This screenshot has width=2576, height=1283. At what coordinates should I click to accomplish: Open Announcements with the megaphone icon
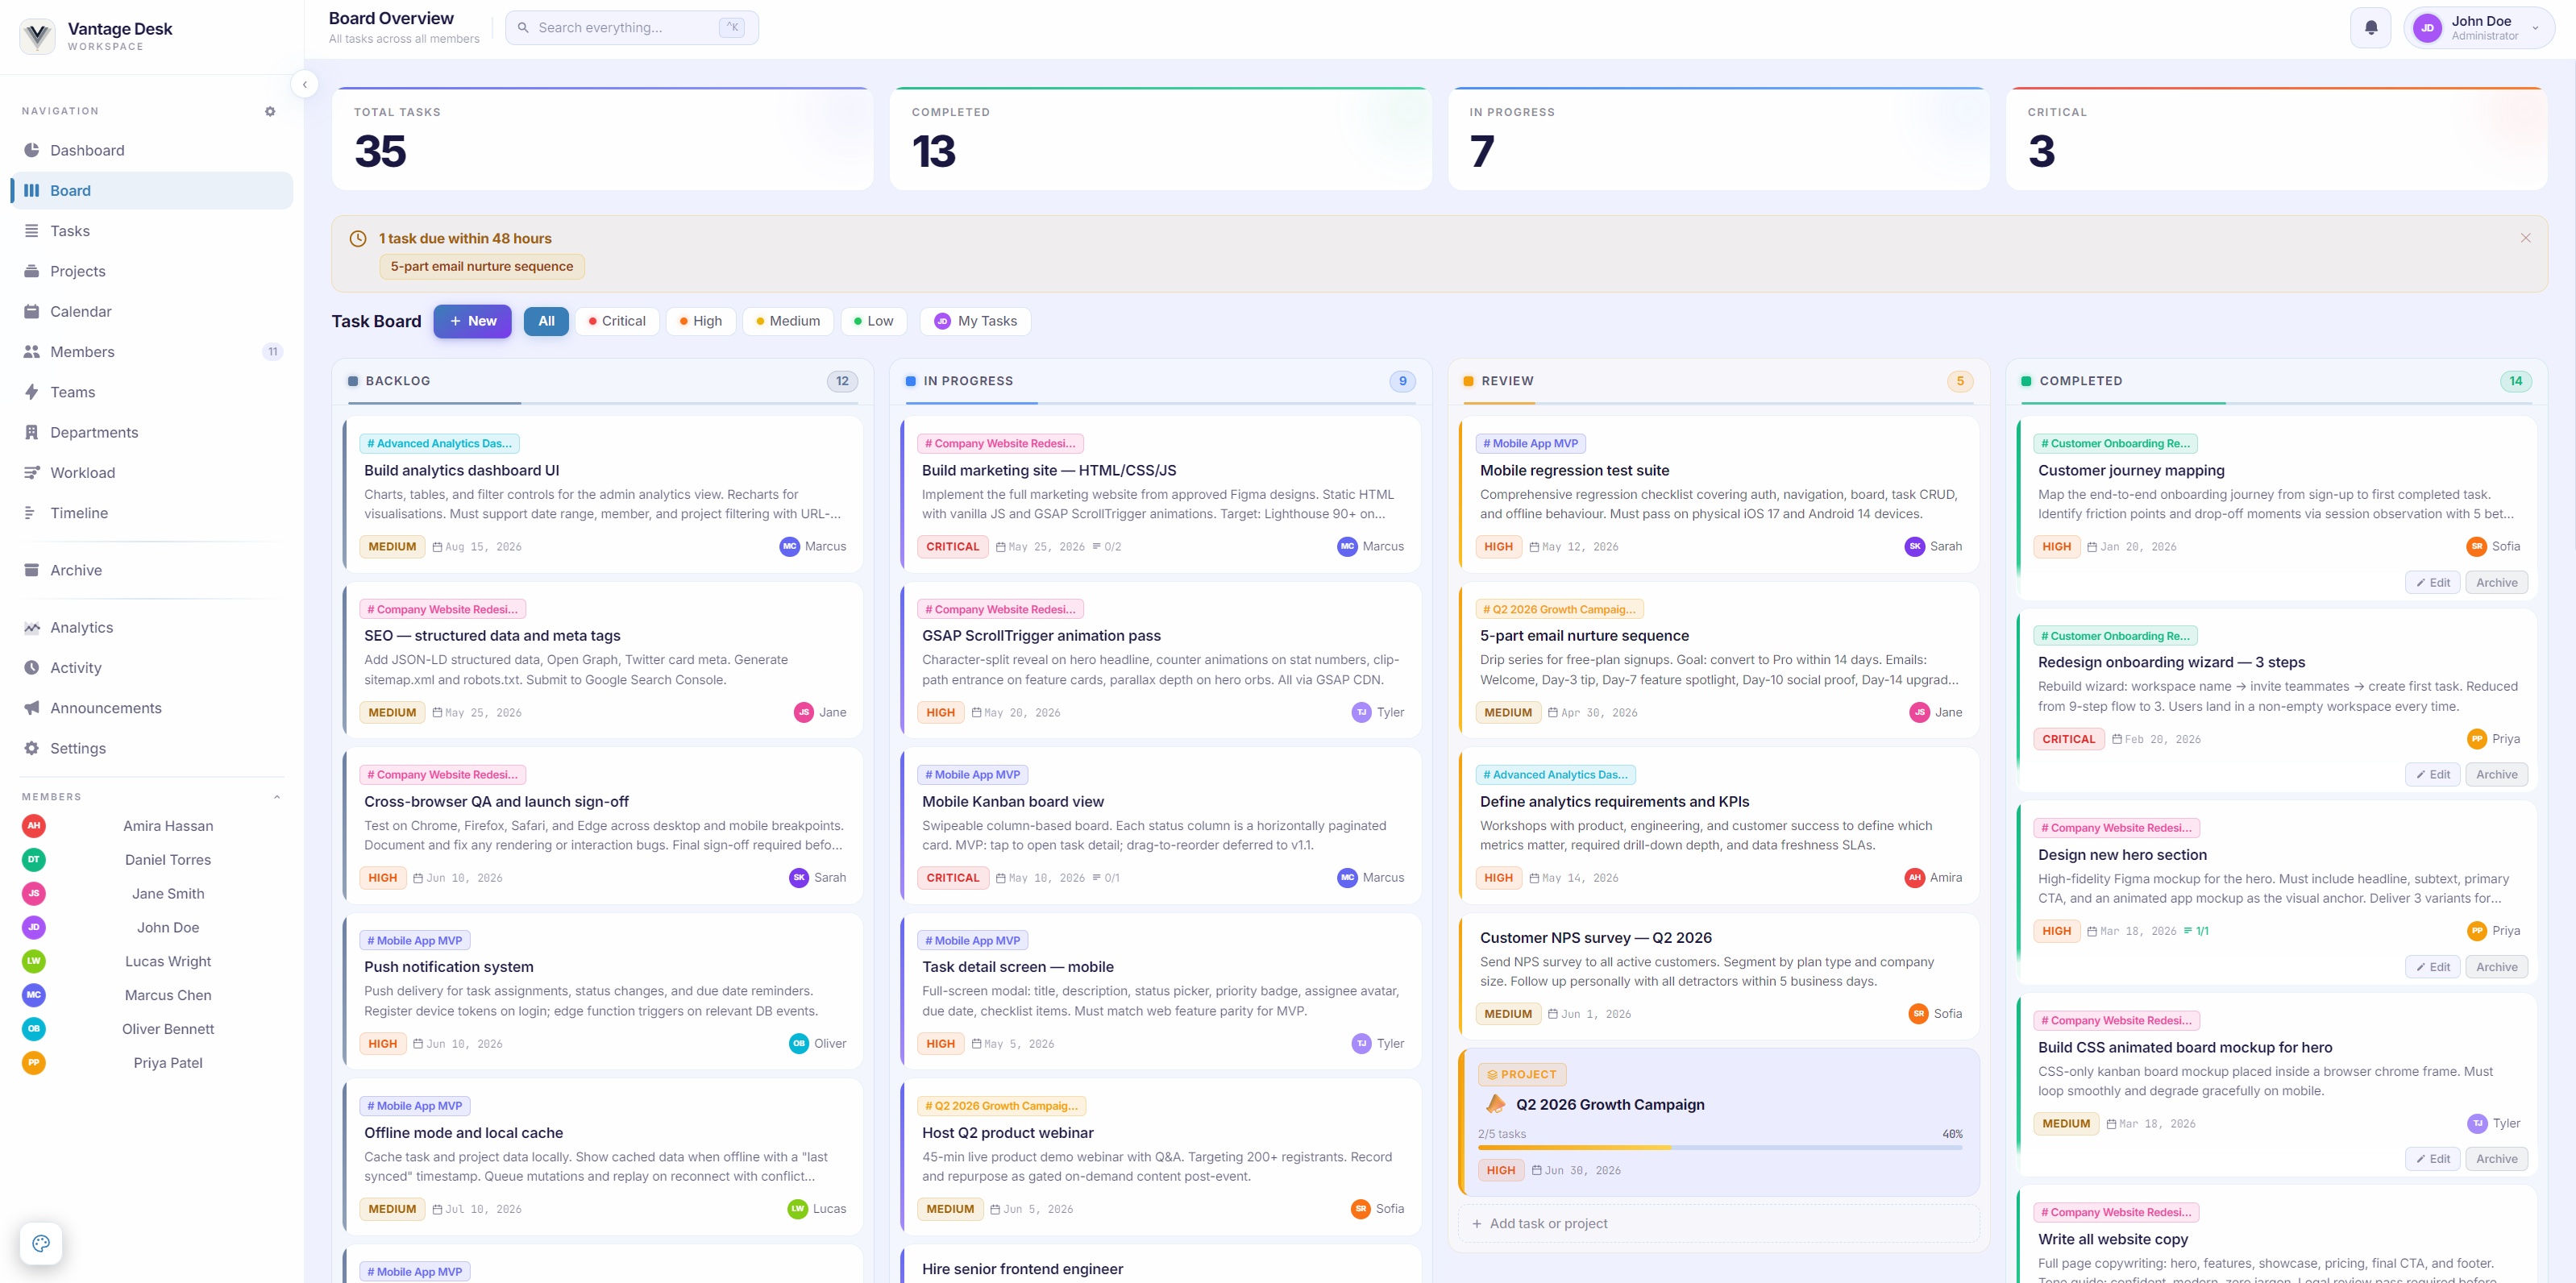(x=152, y=708)
